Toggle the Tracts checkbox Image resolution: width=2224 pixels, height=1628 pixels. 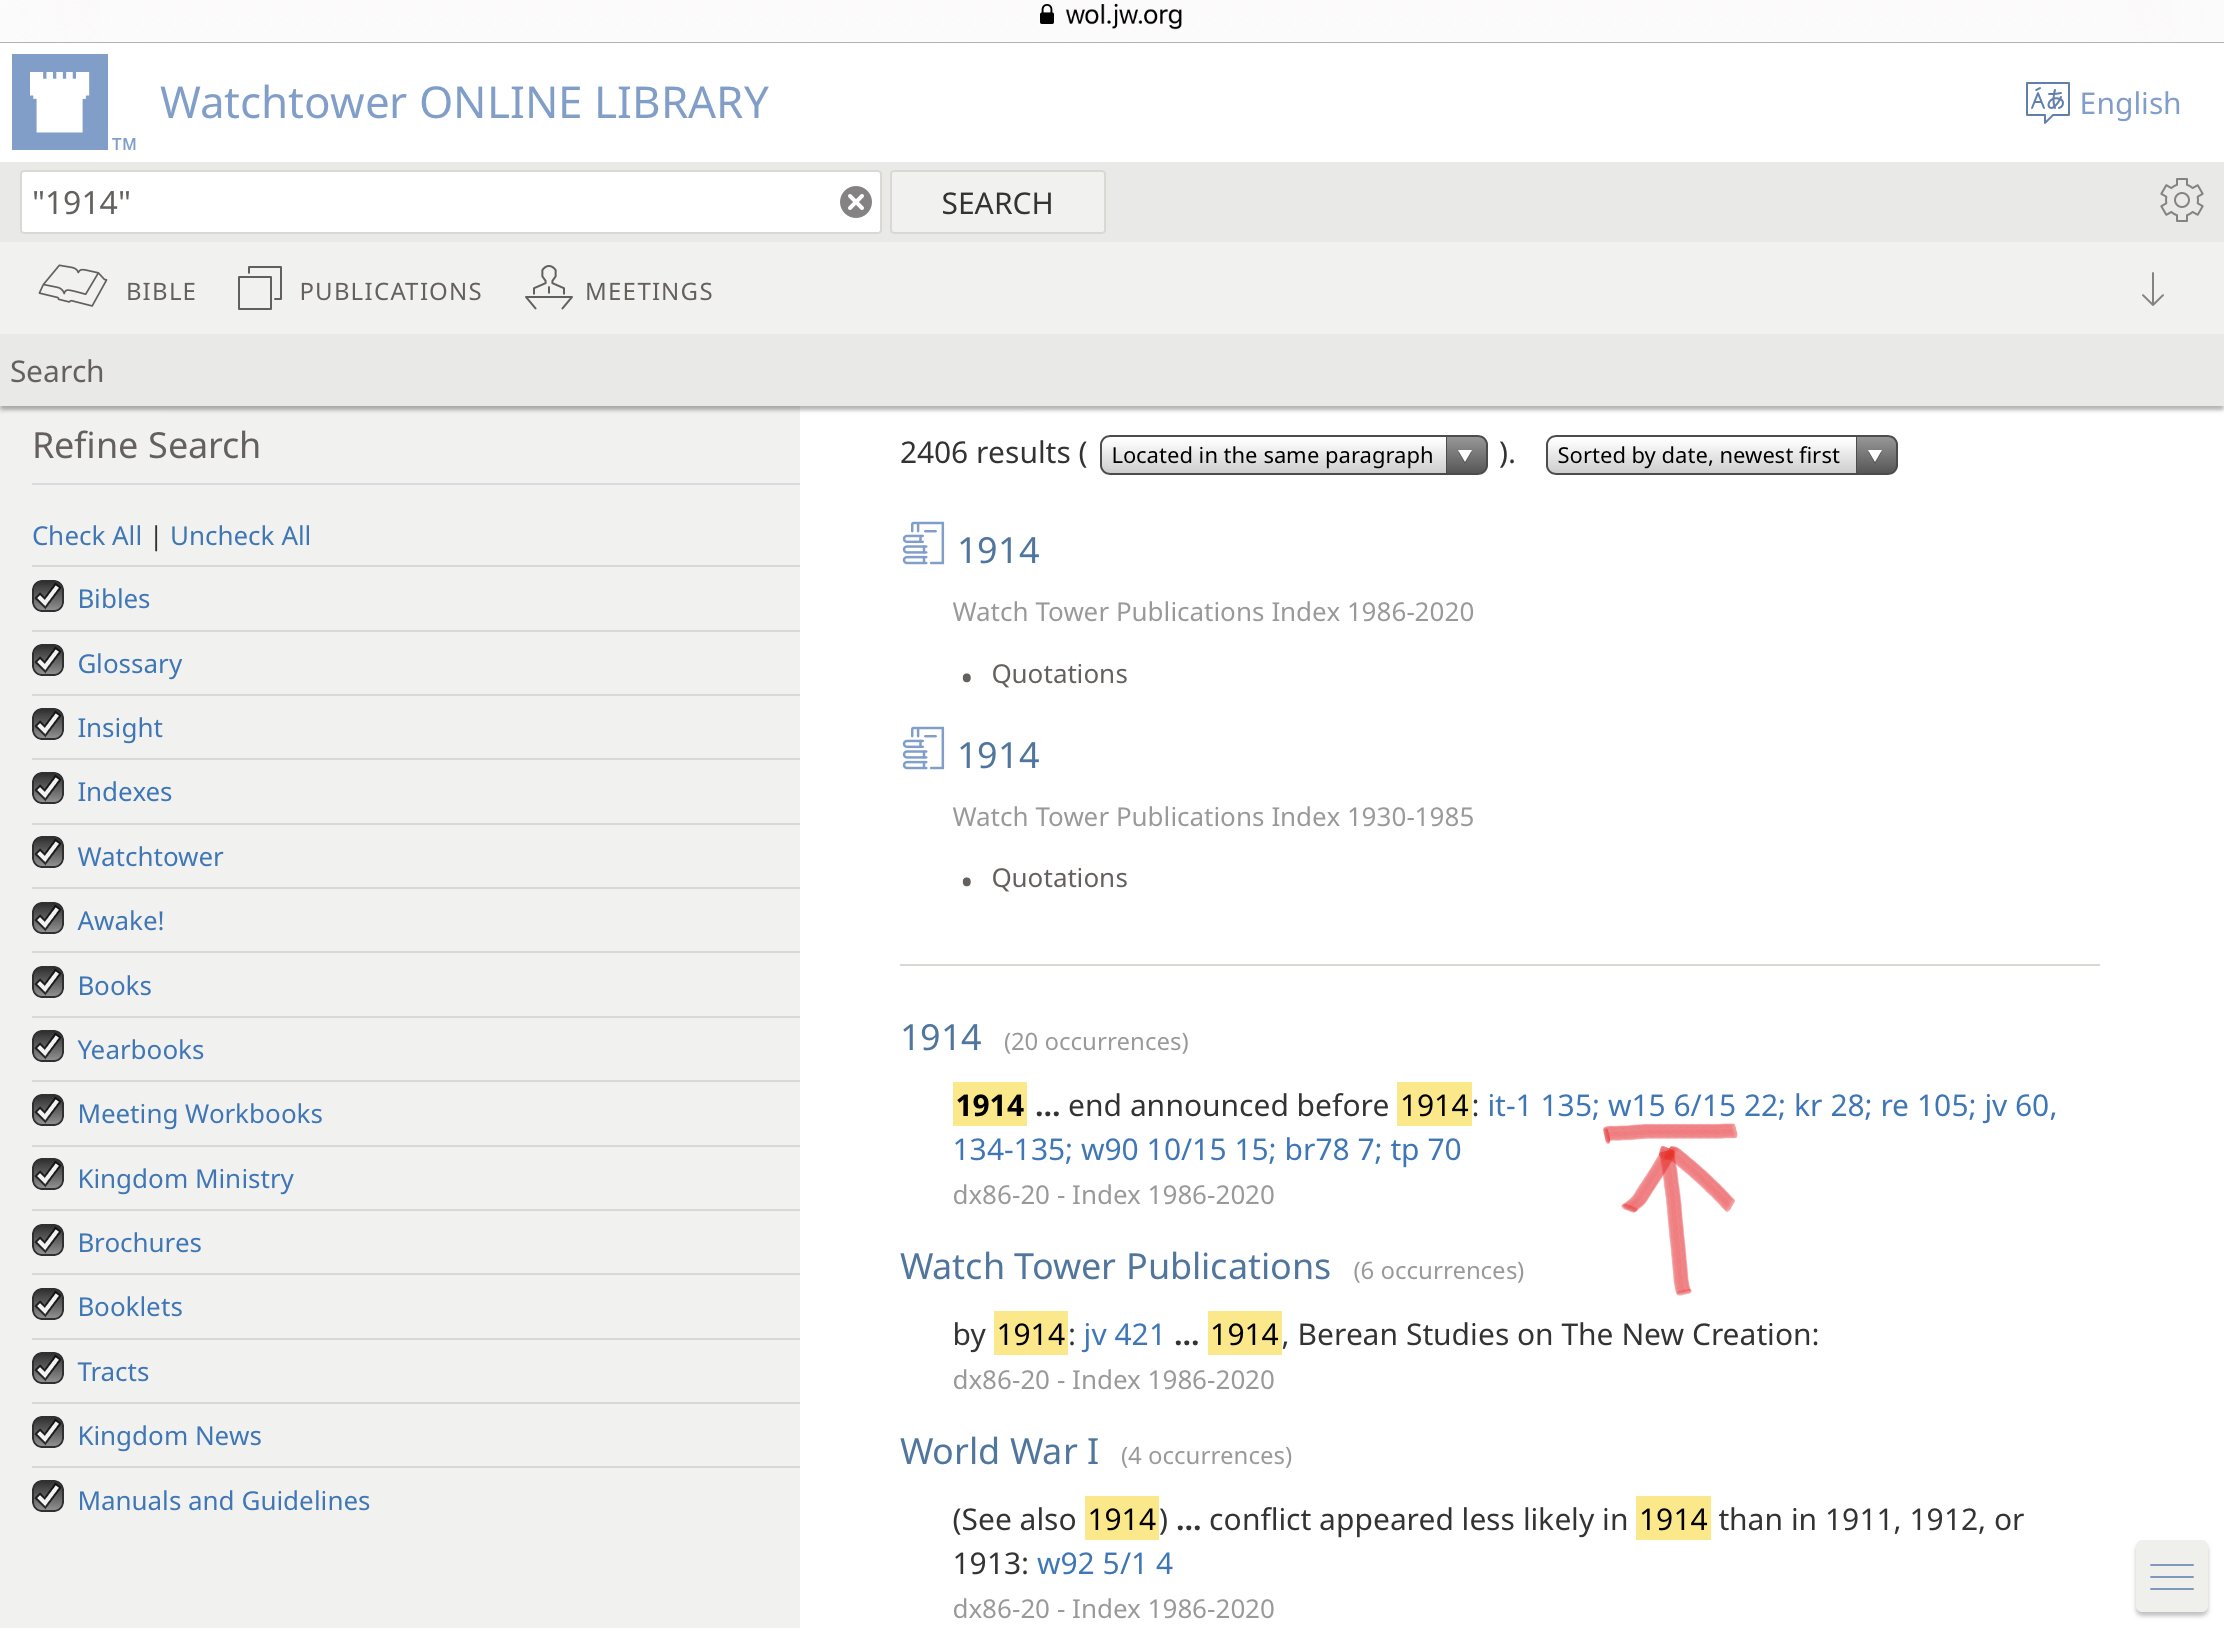click(x=48, y=1369)
